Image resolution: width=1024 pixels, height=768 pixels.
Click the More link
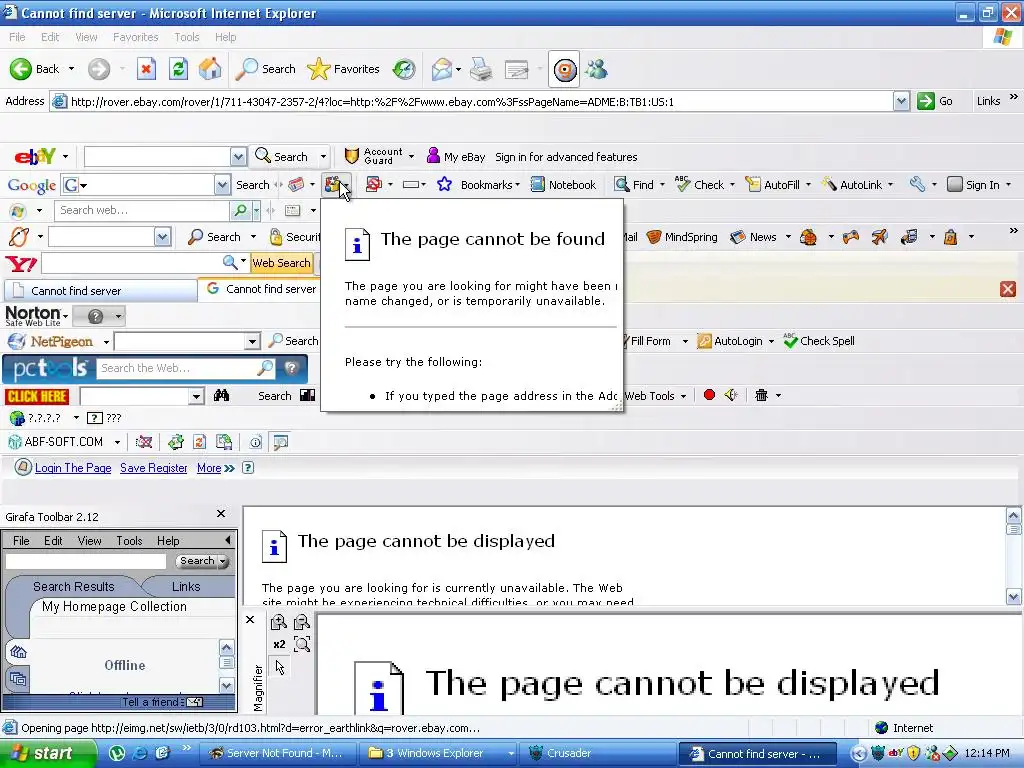coord(209,468)
